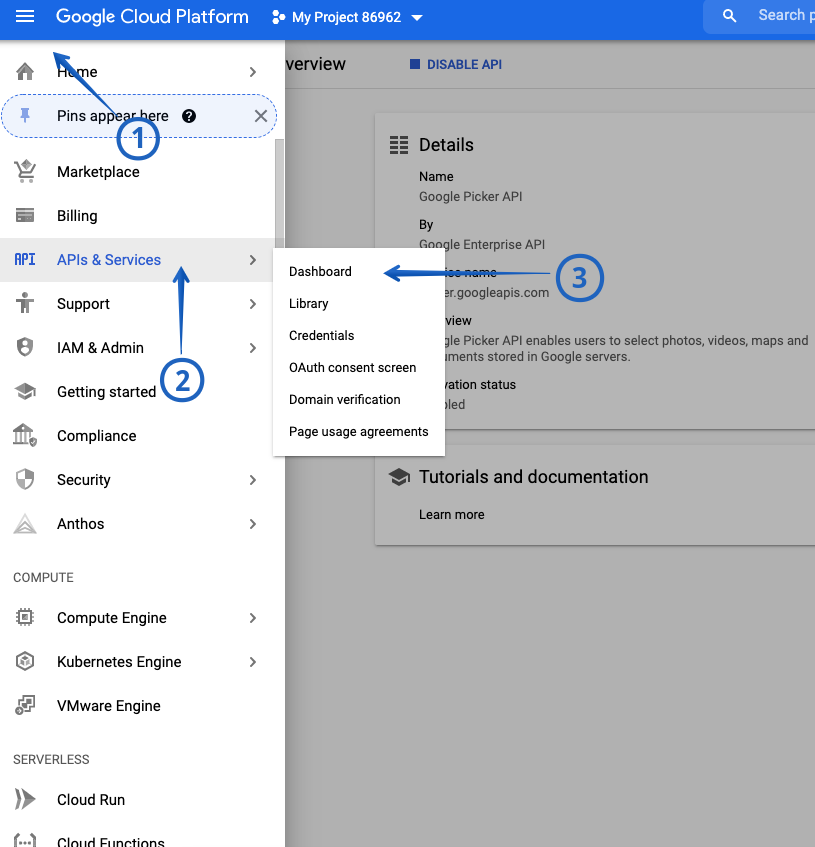
Task: Open the navigation hamburger menu
Action: 25,15
